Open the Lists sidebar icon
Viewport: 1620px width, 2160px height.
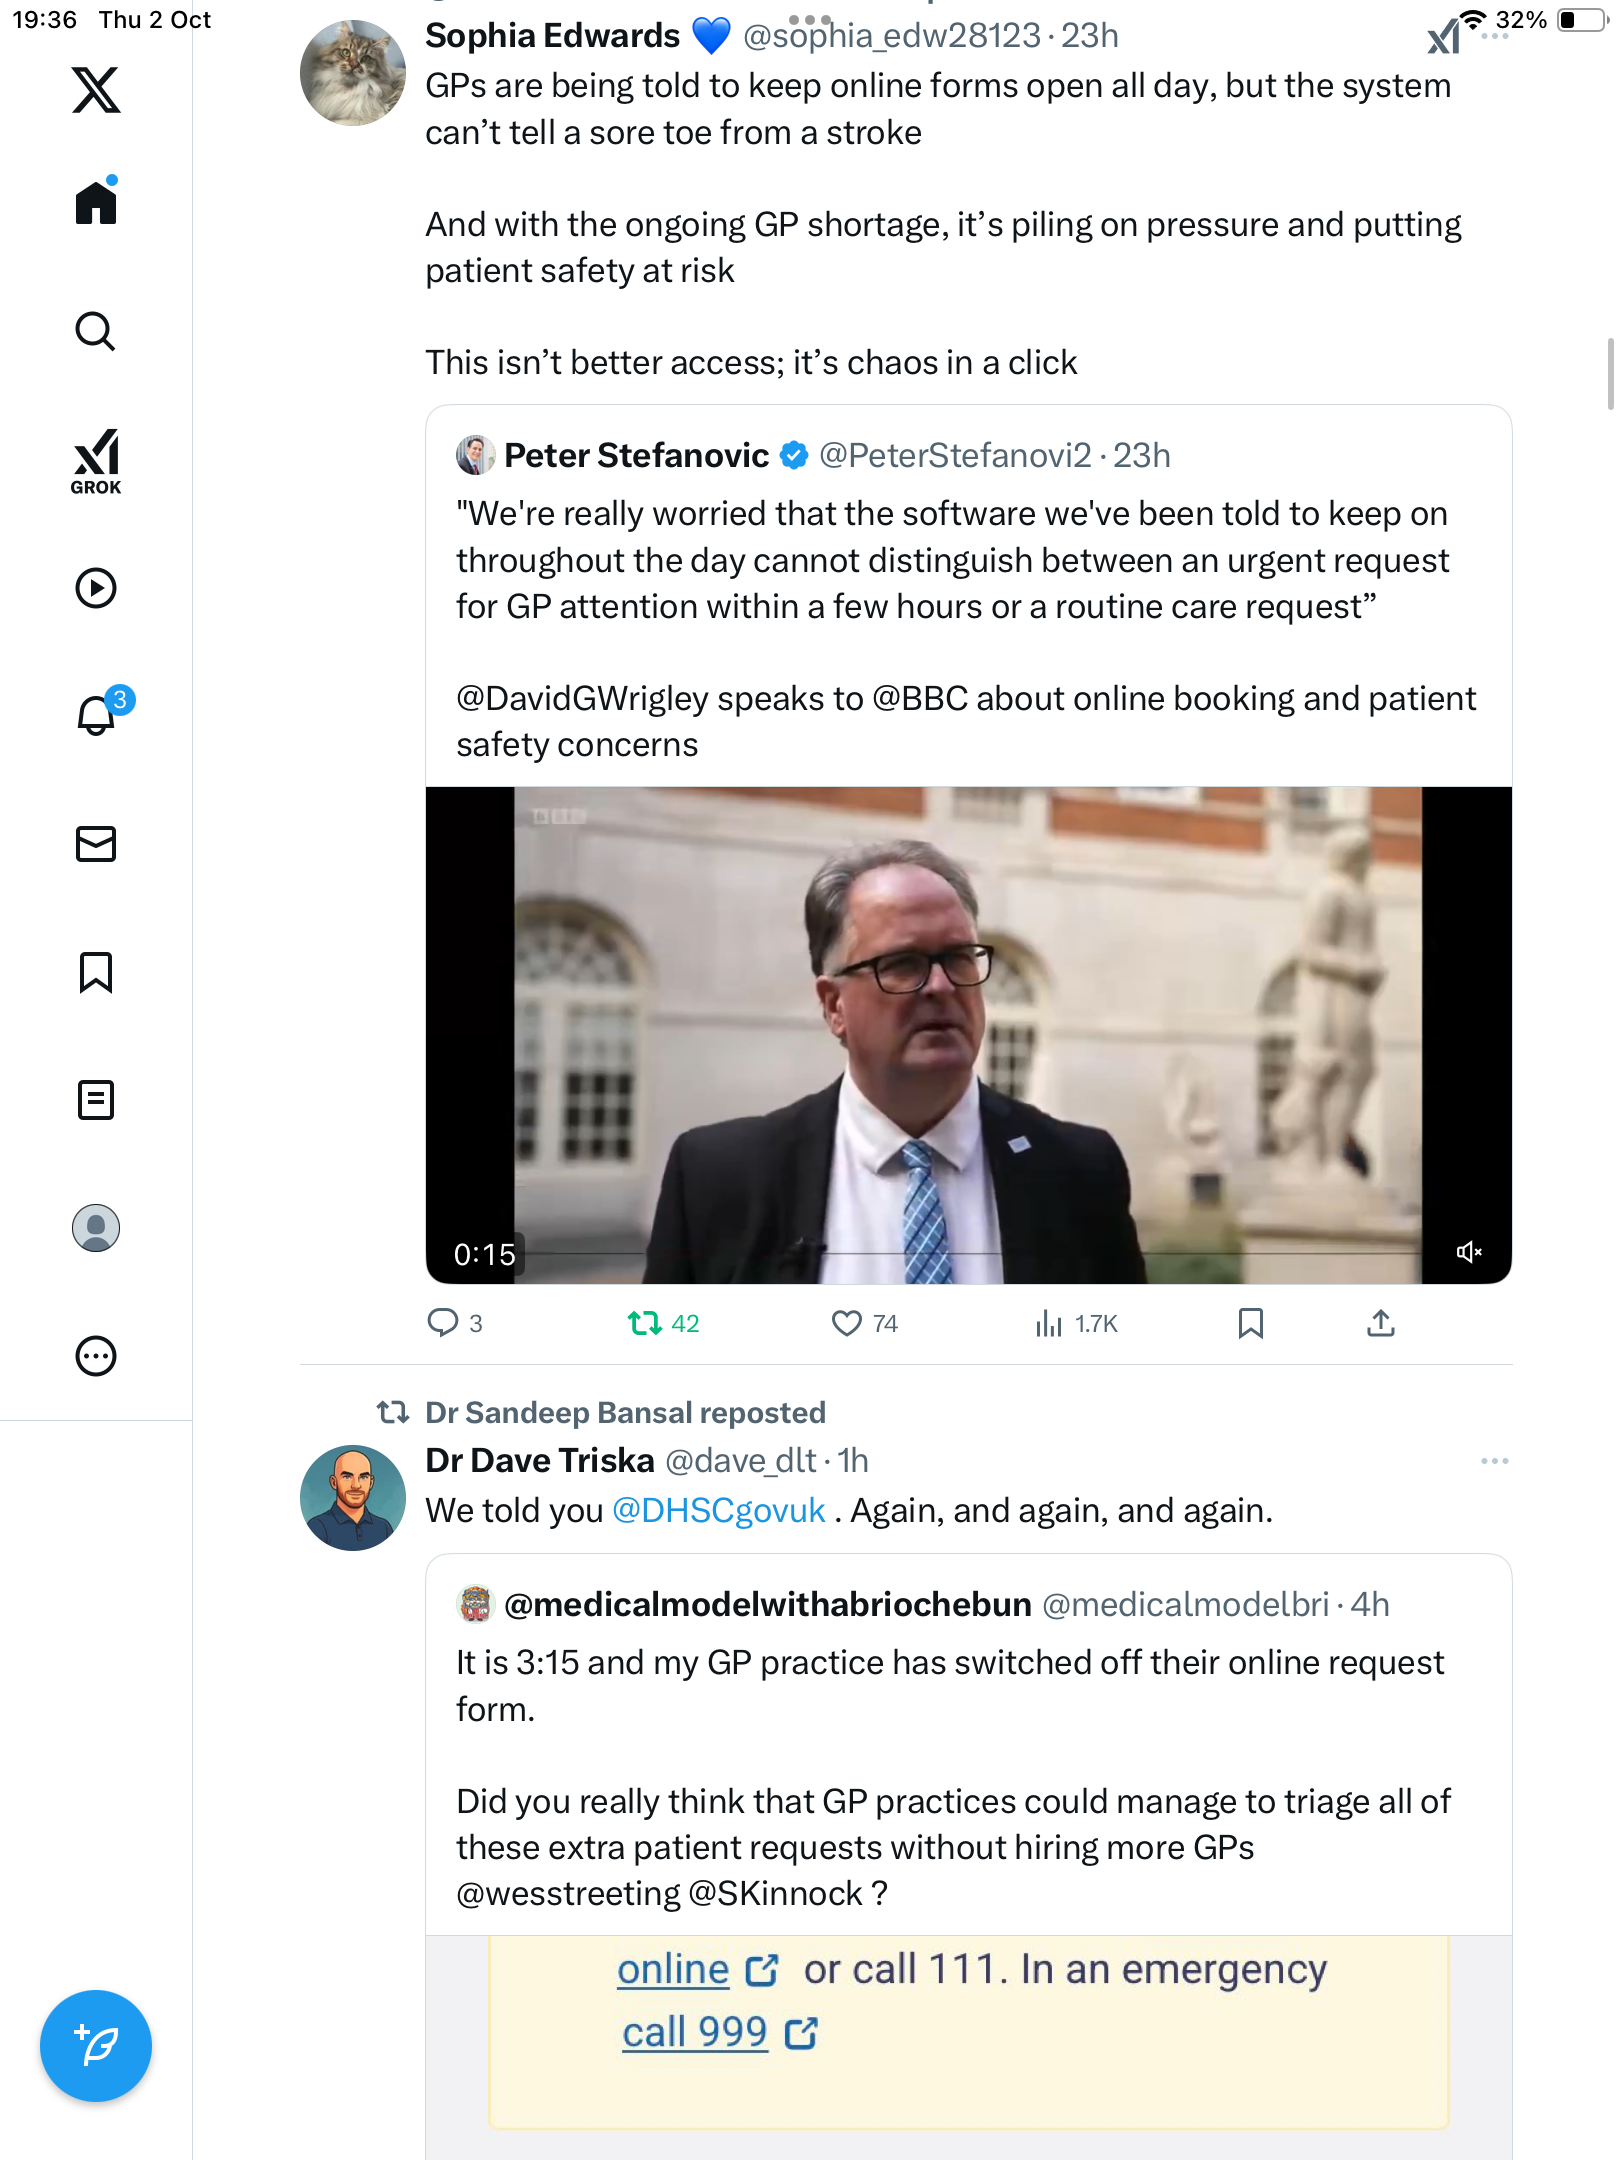(96, 1100)
